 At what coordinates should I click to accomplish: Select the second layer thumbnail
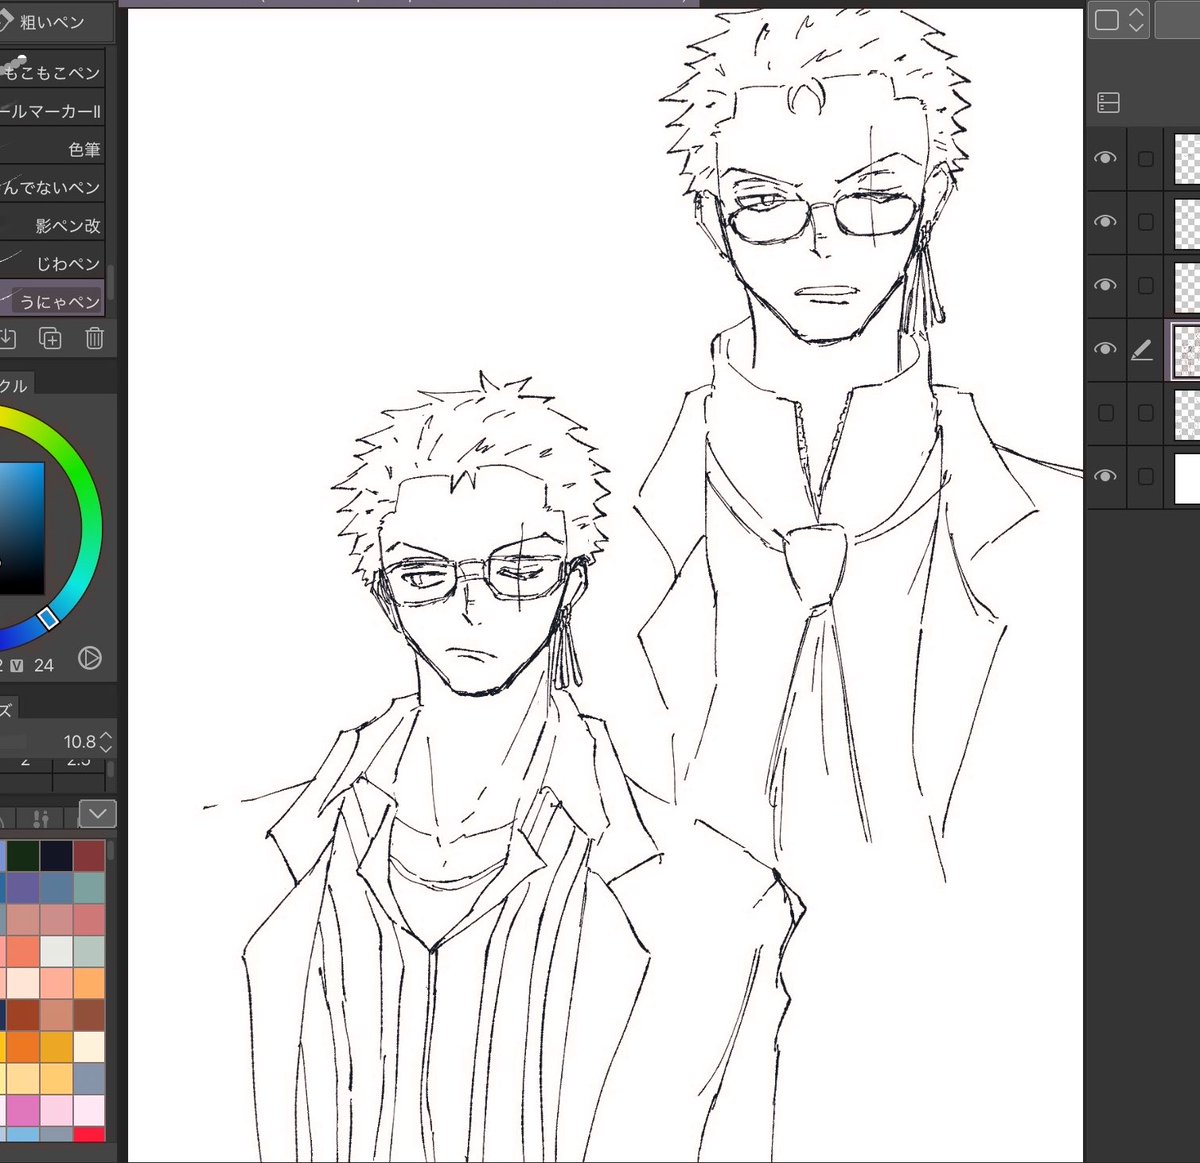click(x=1187, y=222)
